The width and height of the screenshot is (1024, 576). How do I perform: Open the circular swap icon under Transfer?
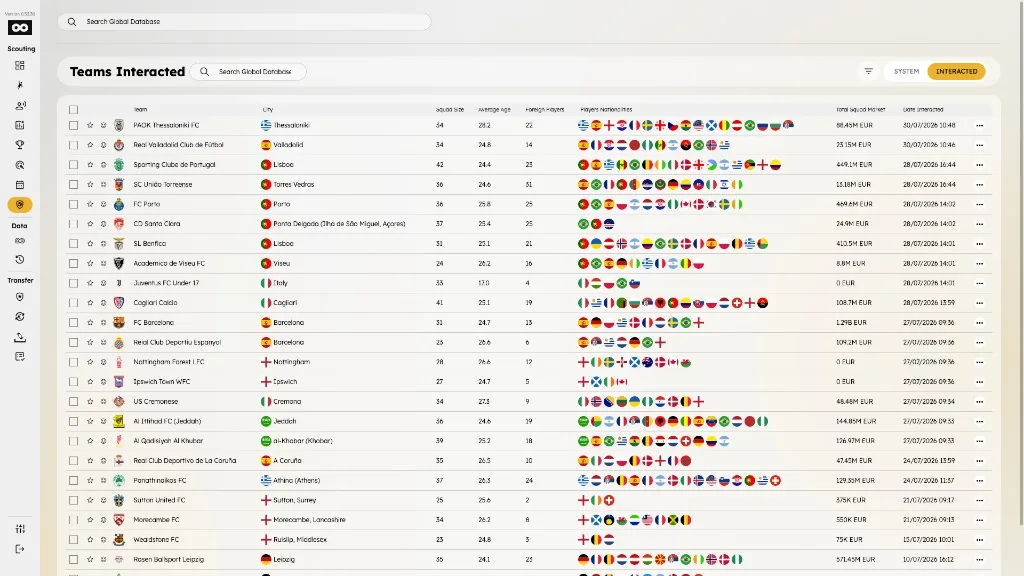20,317
